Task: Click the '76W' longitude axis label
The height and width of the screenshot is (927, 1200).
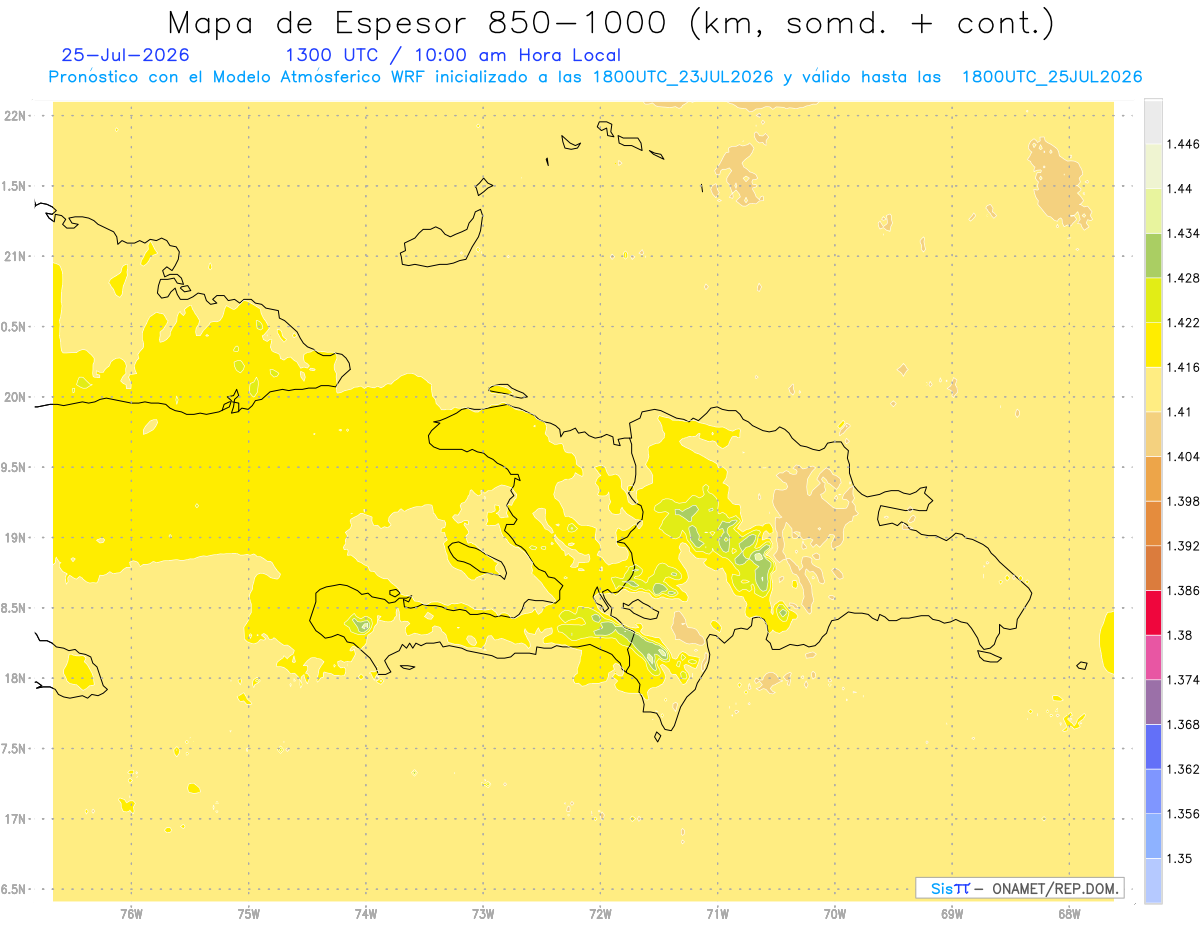Action: point(132,912)
